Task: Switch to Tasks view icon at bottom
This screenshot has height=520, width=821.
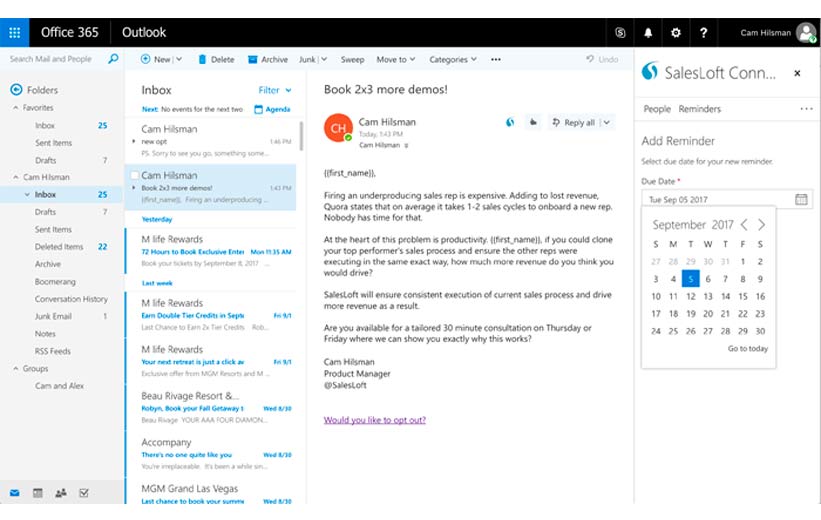Action: (84, 493)
